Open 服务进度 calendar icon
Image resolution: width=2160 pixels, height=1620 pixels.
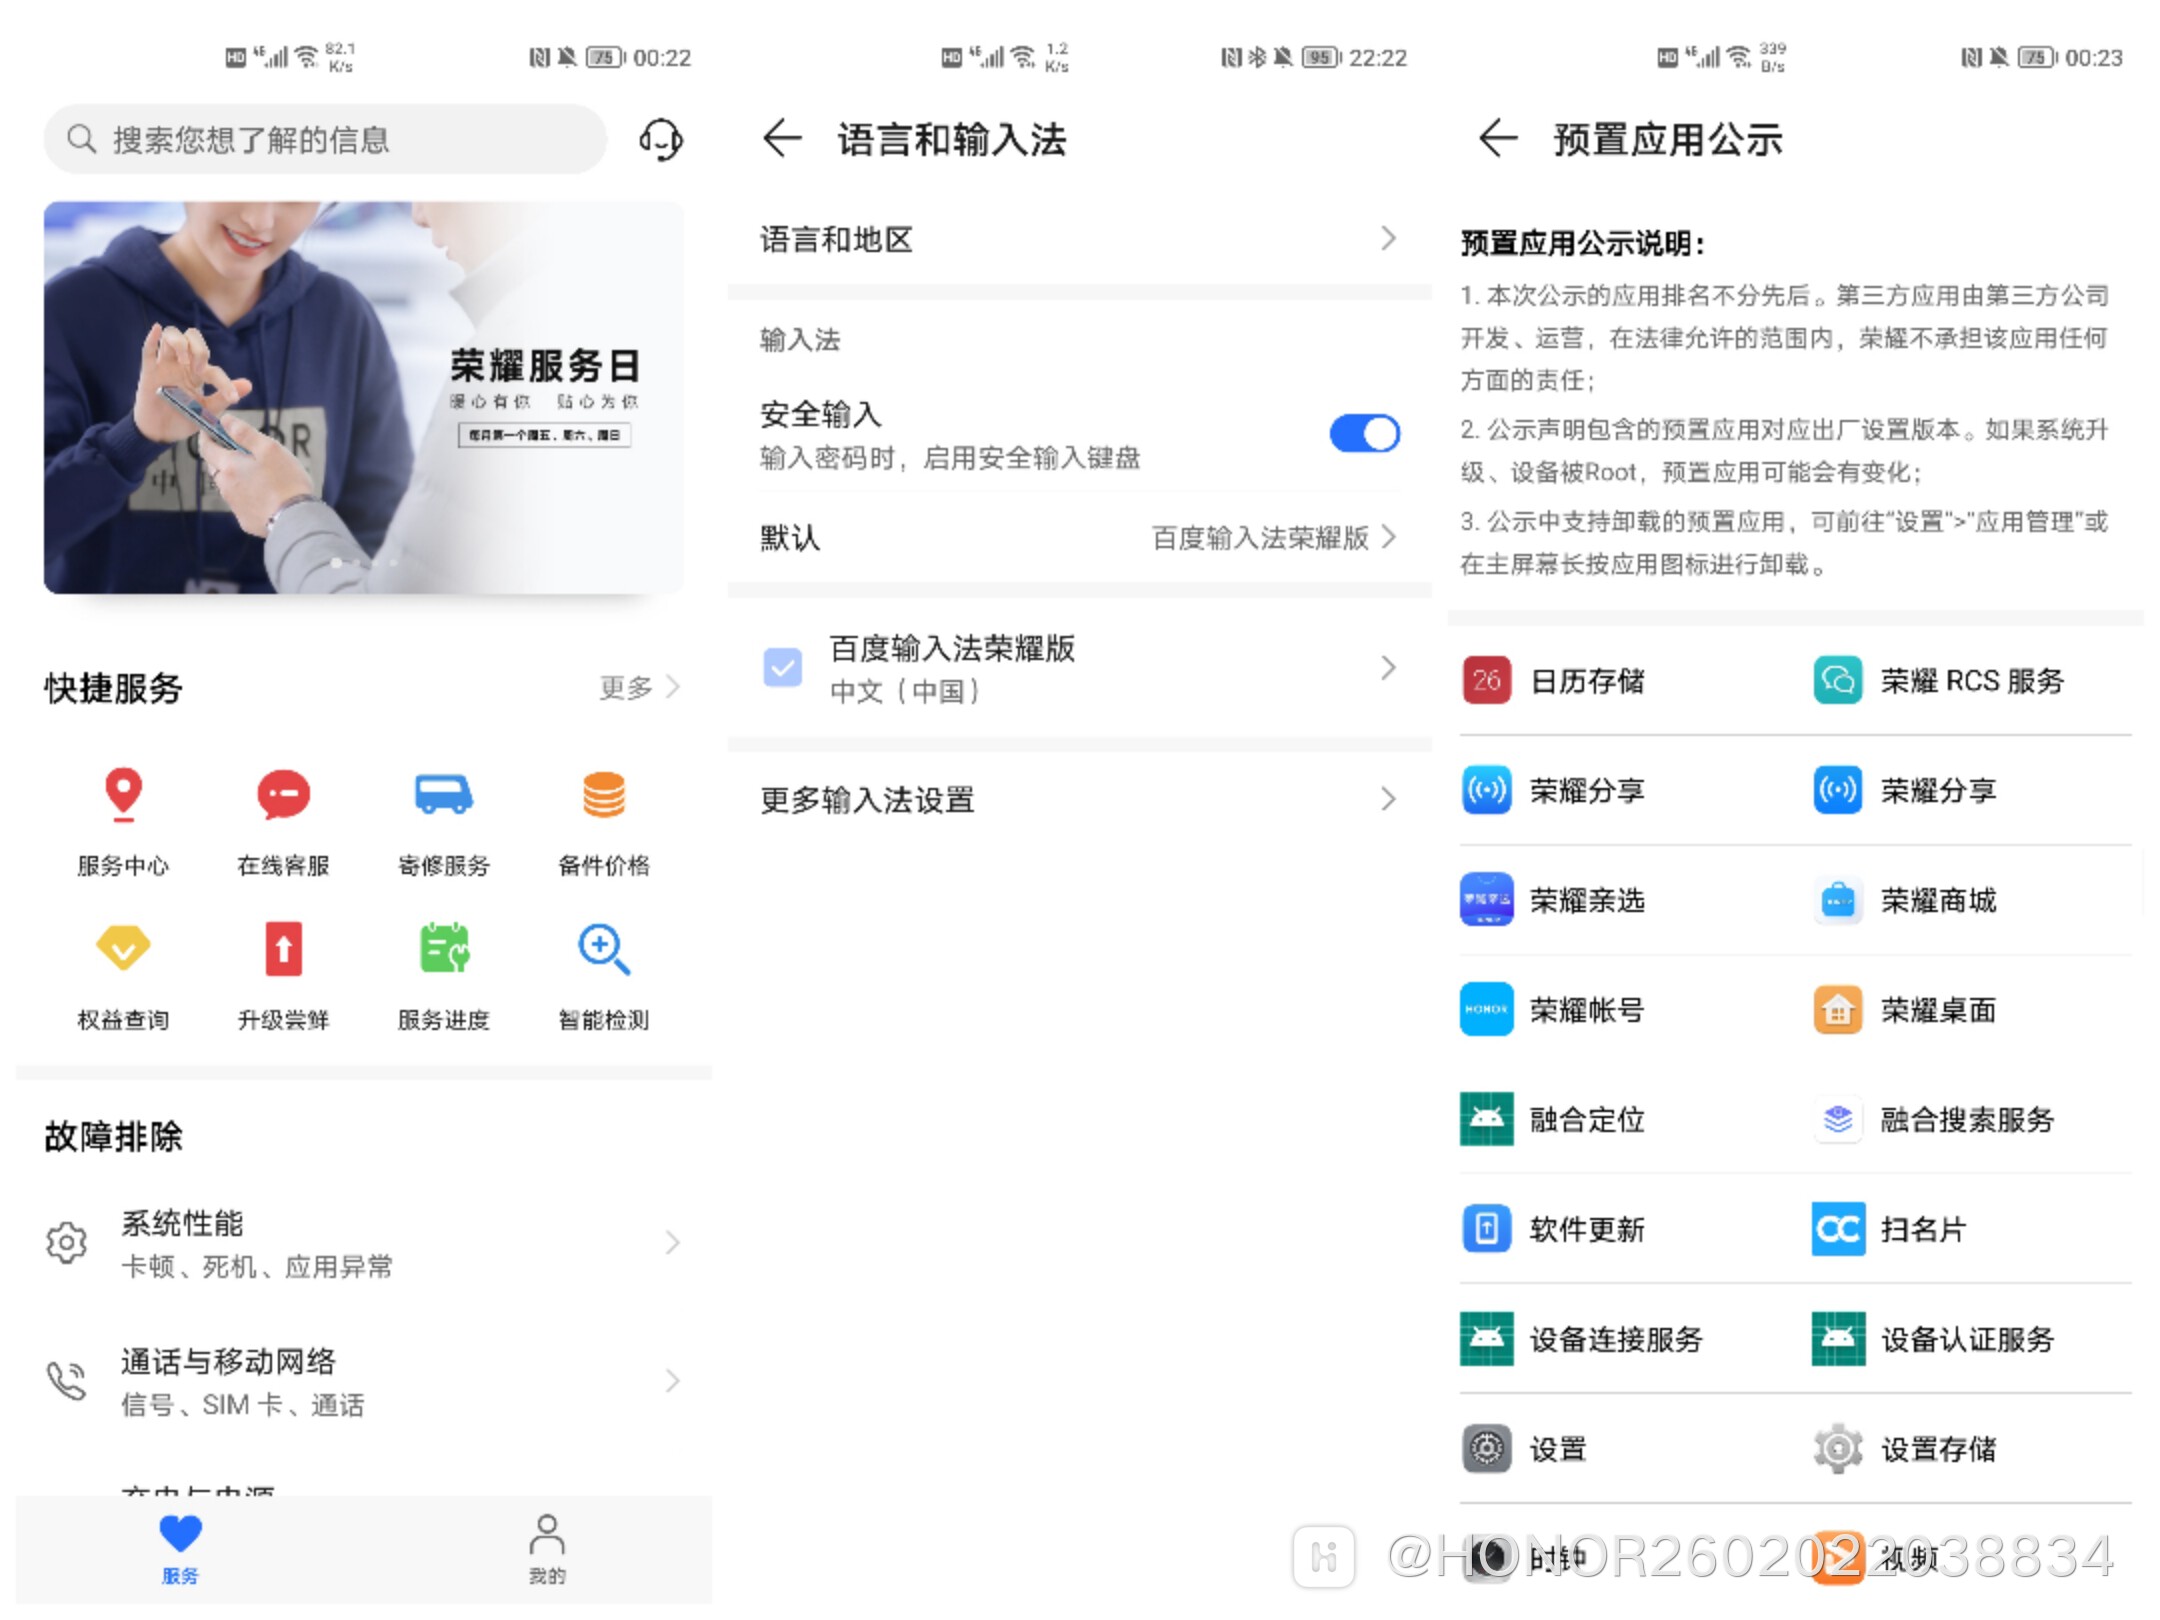click(x=444, y=948)
